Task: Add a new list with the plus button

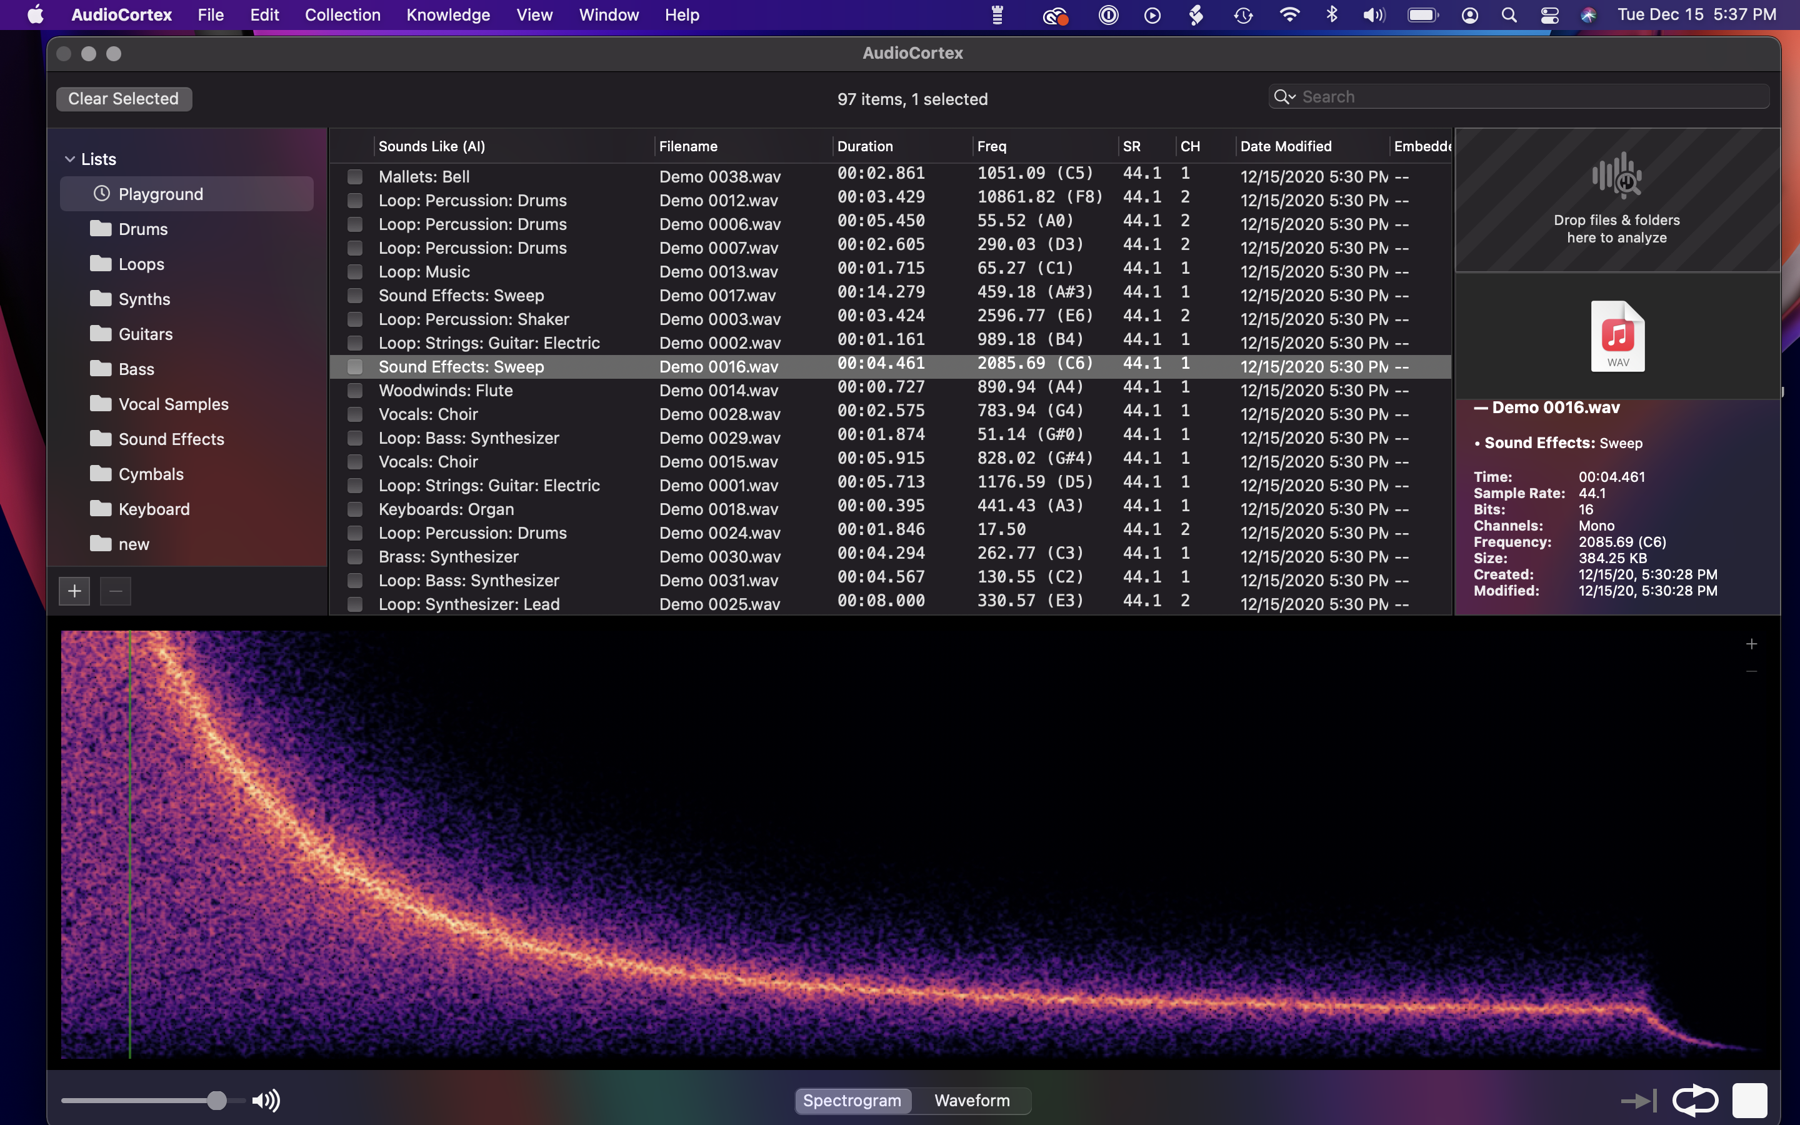Action: click(x=74, y=591)
